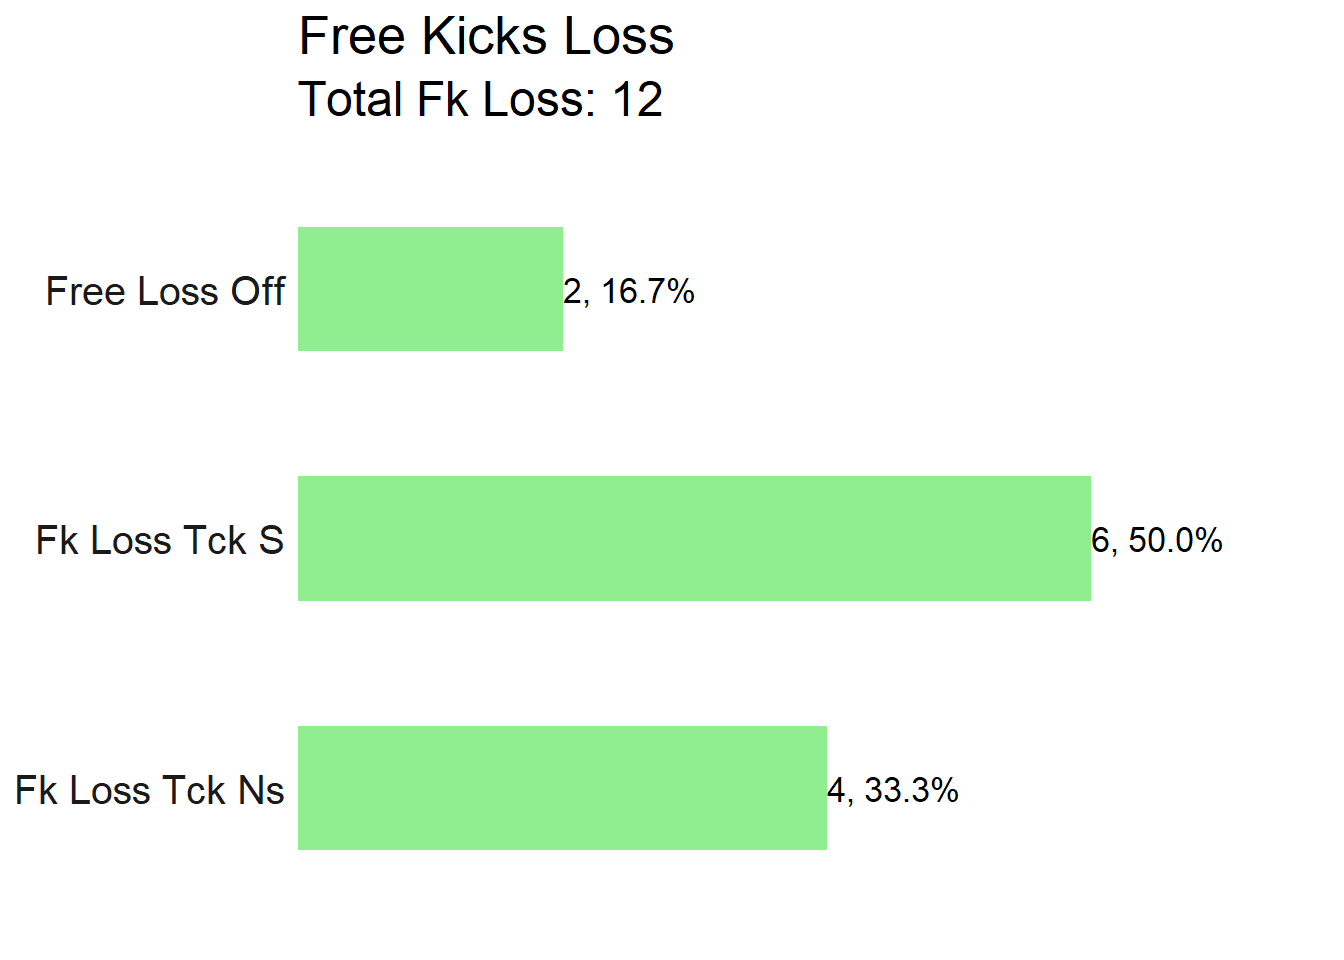This screenshot has height=960, width=1344.
Task: Select the 50.0% percentage value
Action: pos(1175,541)
